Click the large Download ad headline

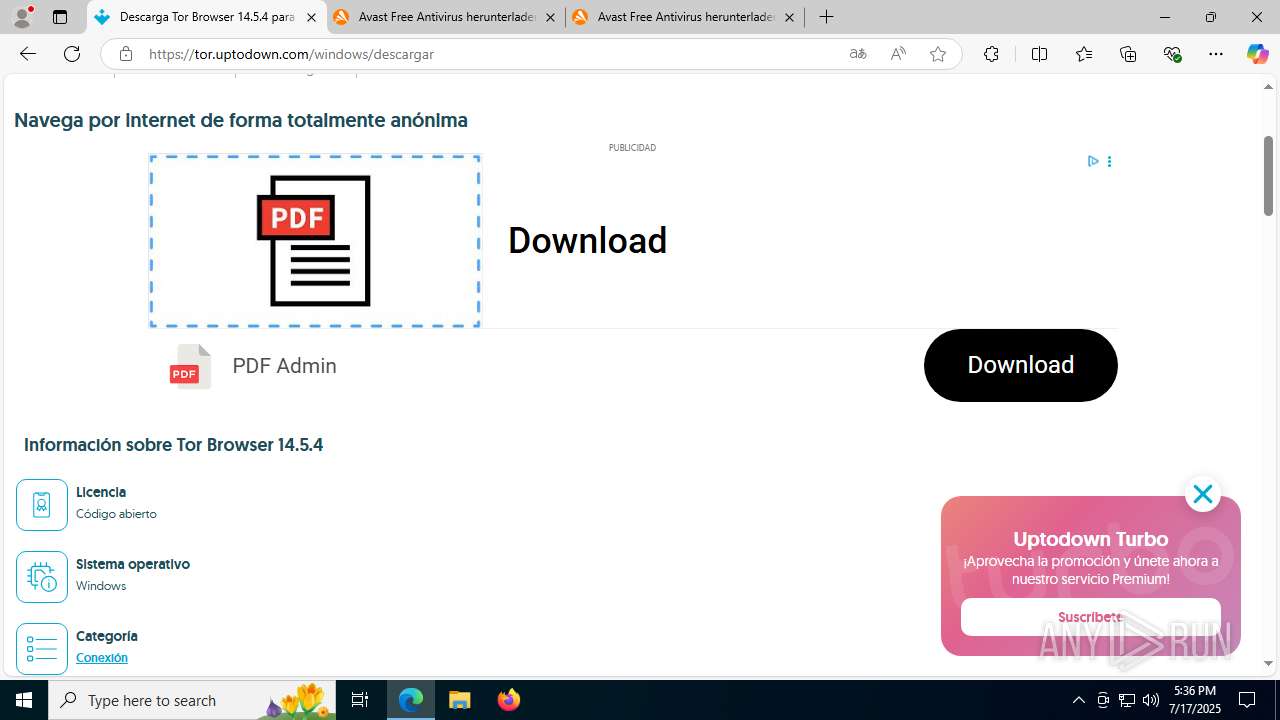(587, 241)
